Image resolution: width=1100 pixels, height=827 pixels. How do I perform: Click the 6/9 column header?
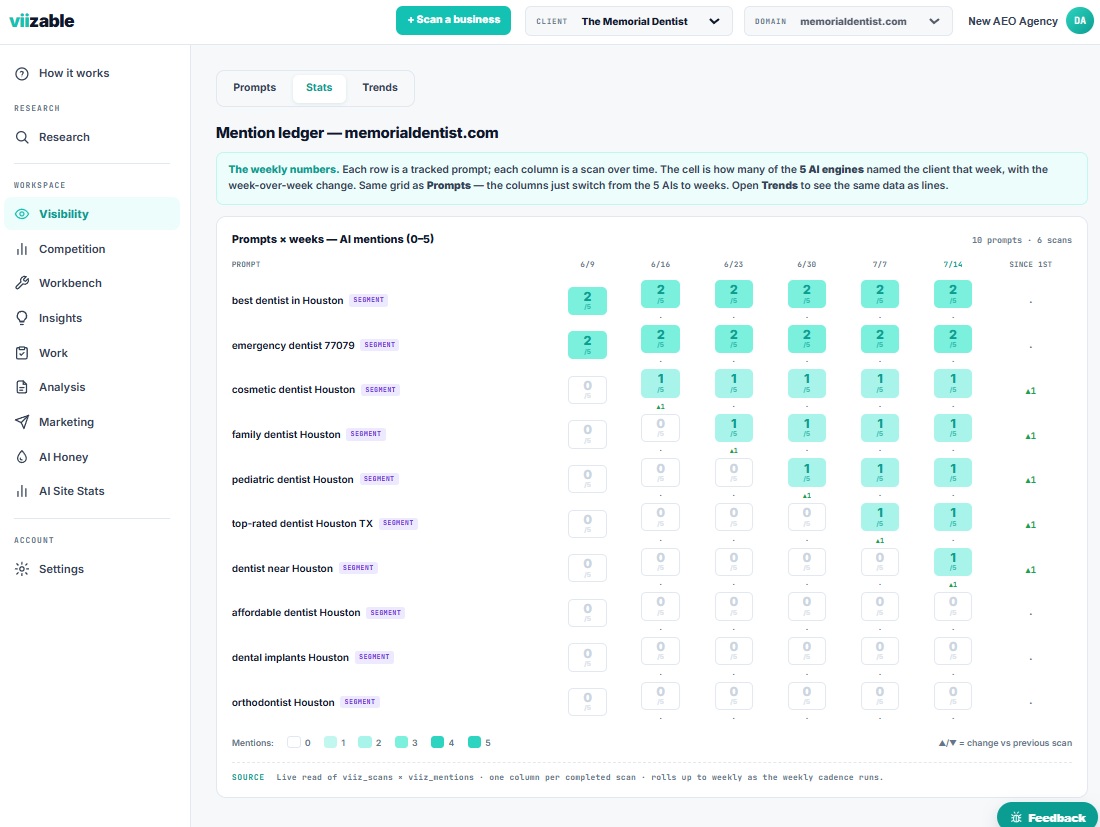(587, 264)
